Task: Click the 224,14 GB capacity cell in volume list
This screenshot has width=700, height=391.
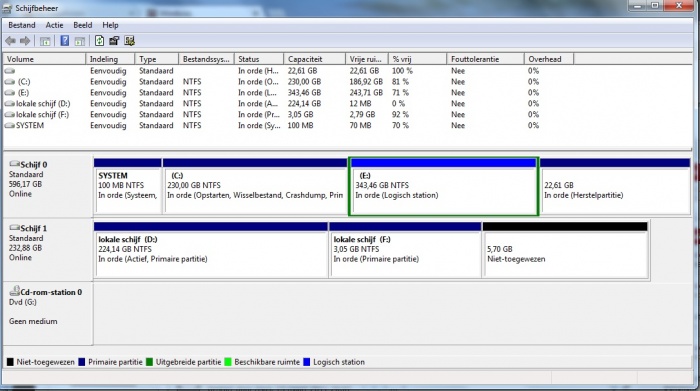Action: tap(304, 104)
